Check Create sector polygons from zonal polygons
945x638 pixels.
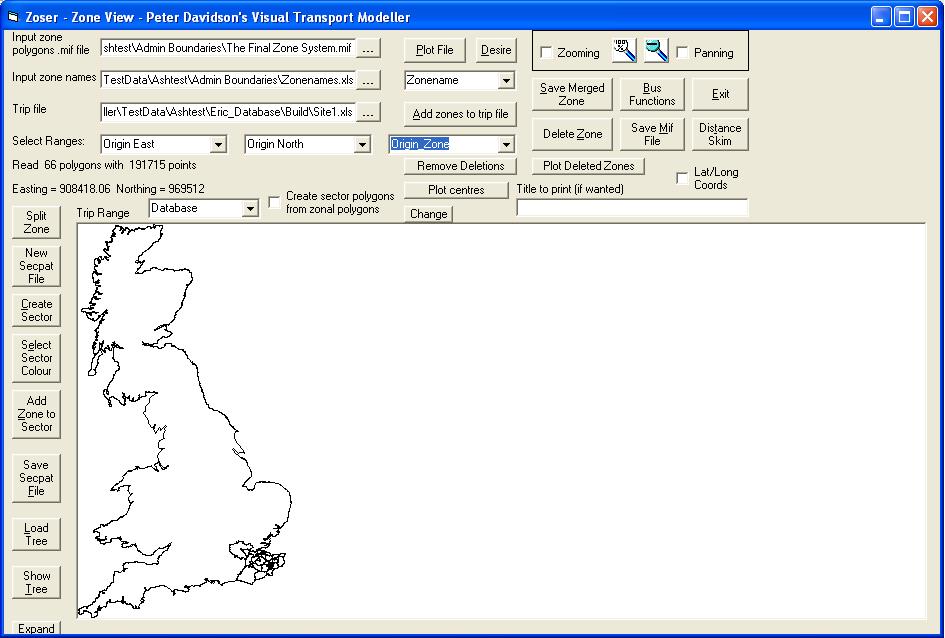[x=274, y=202]
